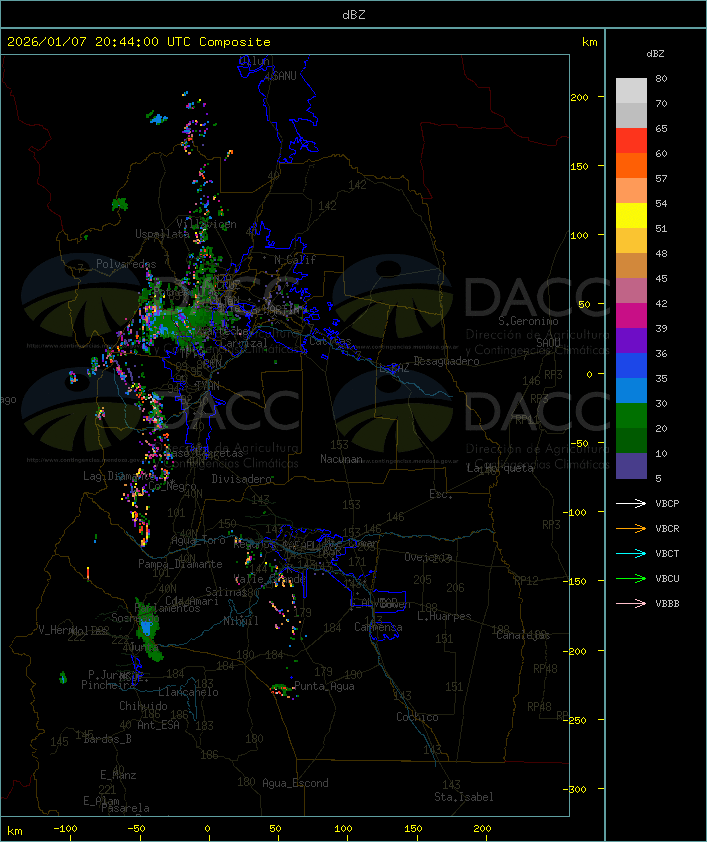Click the Pampa_Diamante map label
Screen dimensions: 707x842
[x=180, y=564]
